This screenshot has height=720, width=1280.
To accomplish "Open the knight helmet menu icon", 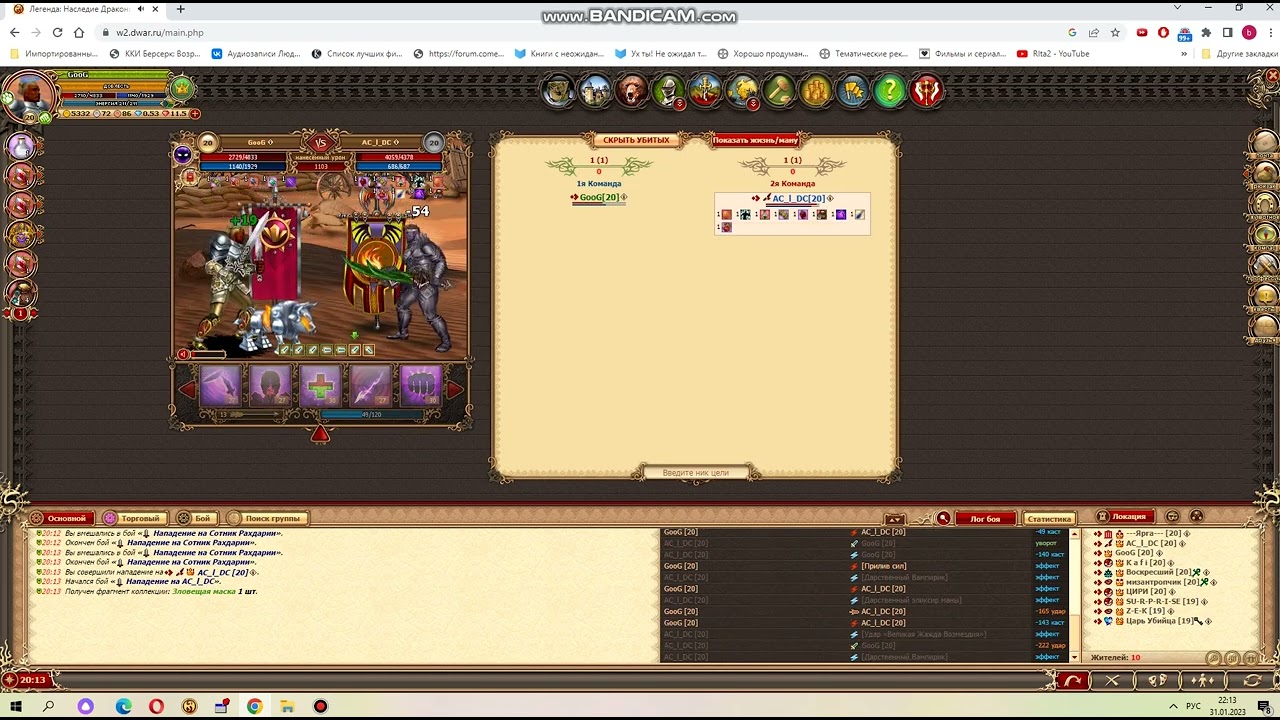I will point(668,91).
